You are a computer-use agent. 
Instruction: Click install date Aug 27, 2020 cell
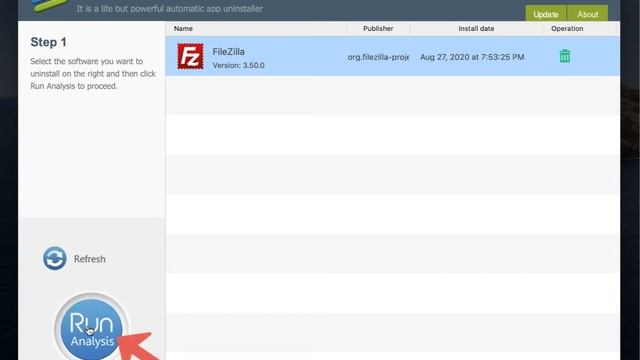click(x=472, y=57)
